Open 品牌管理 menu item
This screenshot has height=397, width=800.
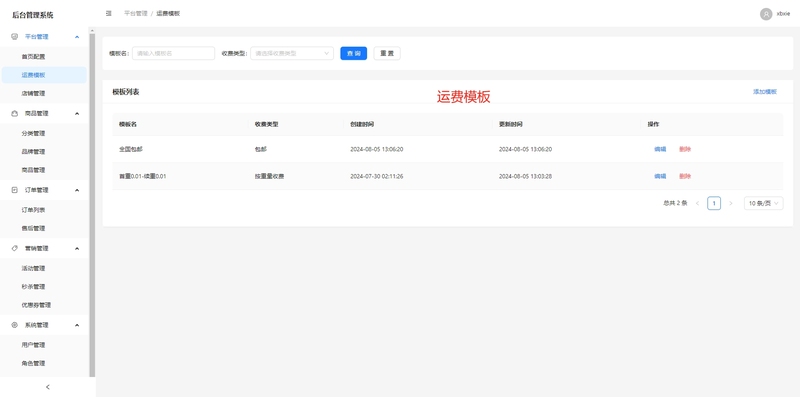(x=33, y=152)
